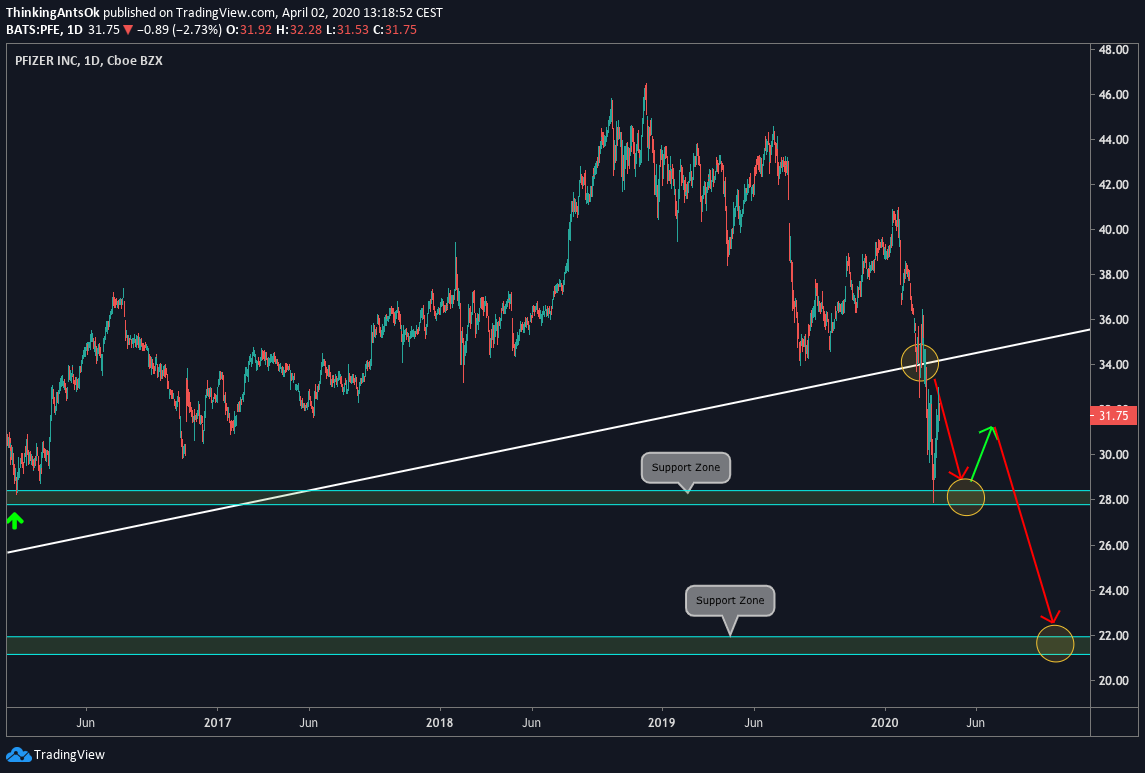This screenshot has width=1145, height=773.
Task: Click the Support Zone callout above the 28.00 band
Action: point(686,468)
